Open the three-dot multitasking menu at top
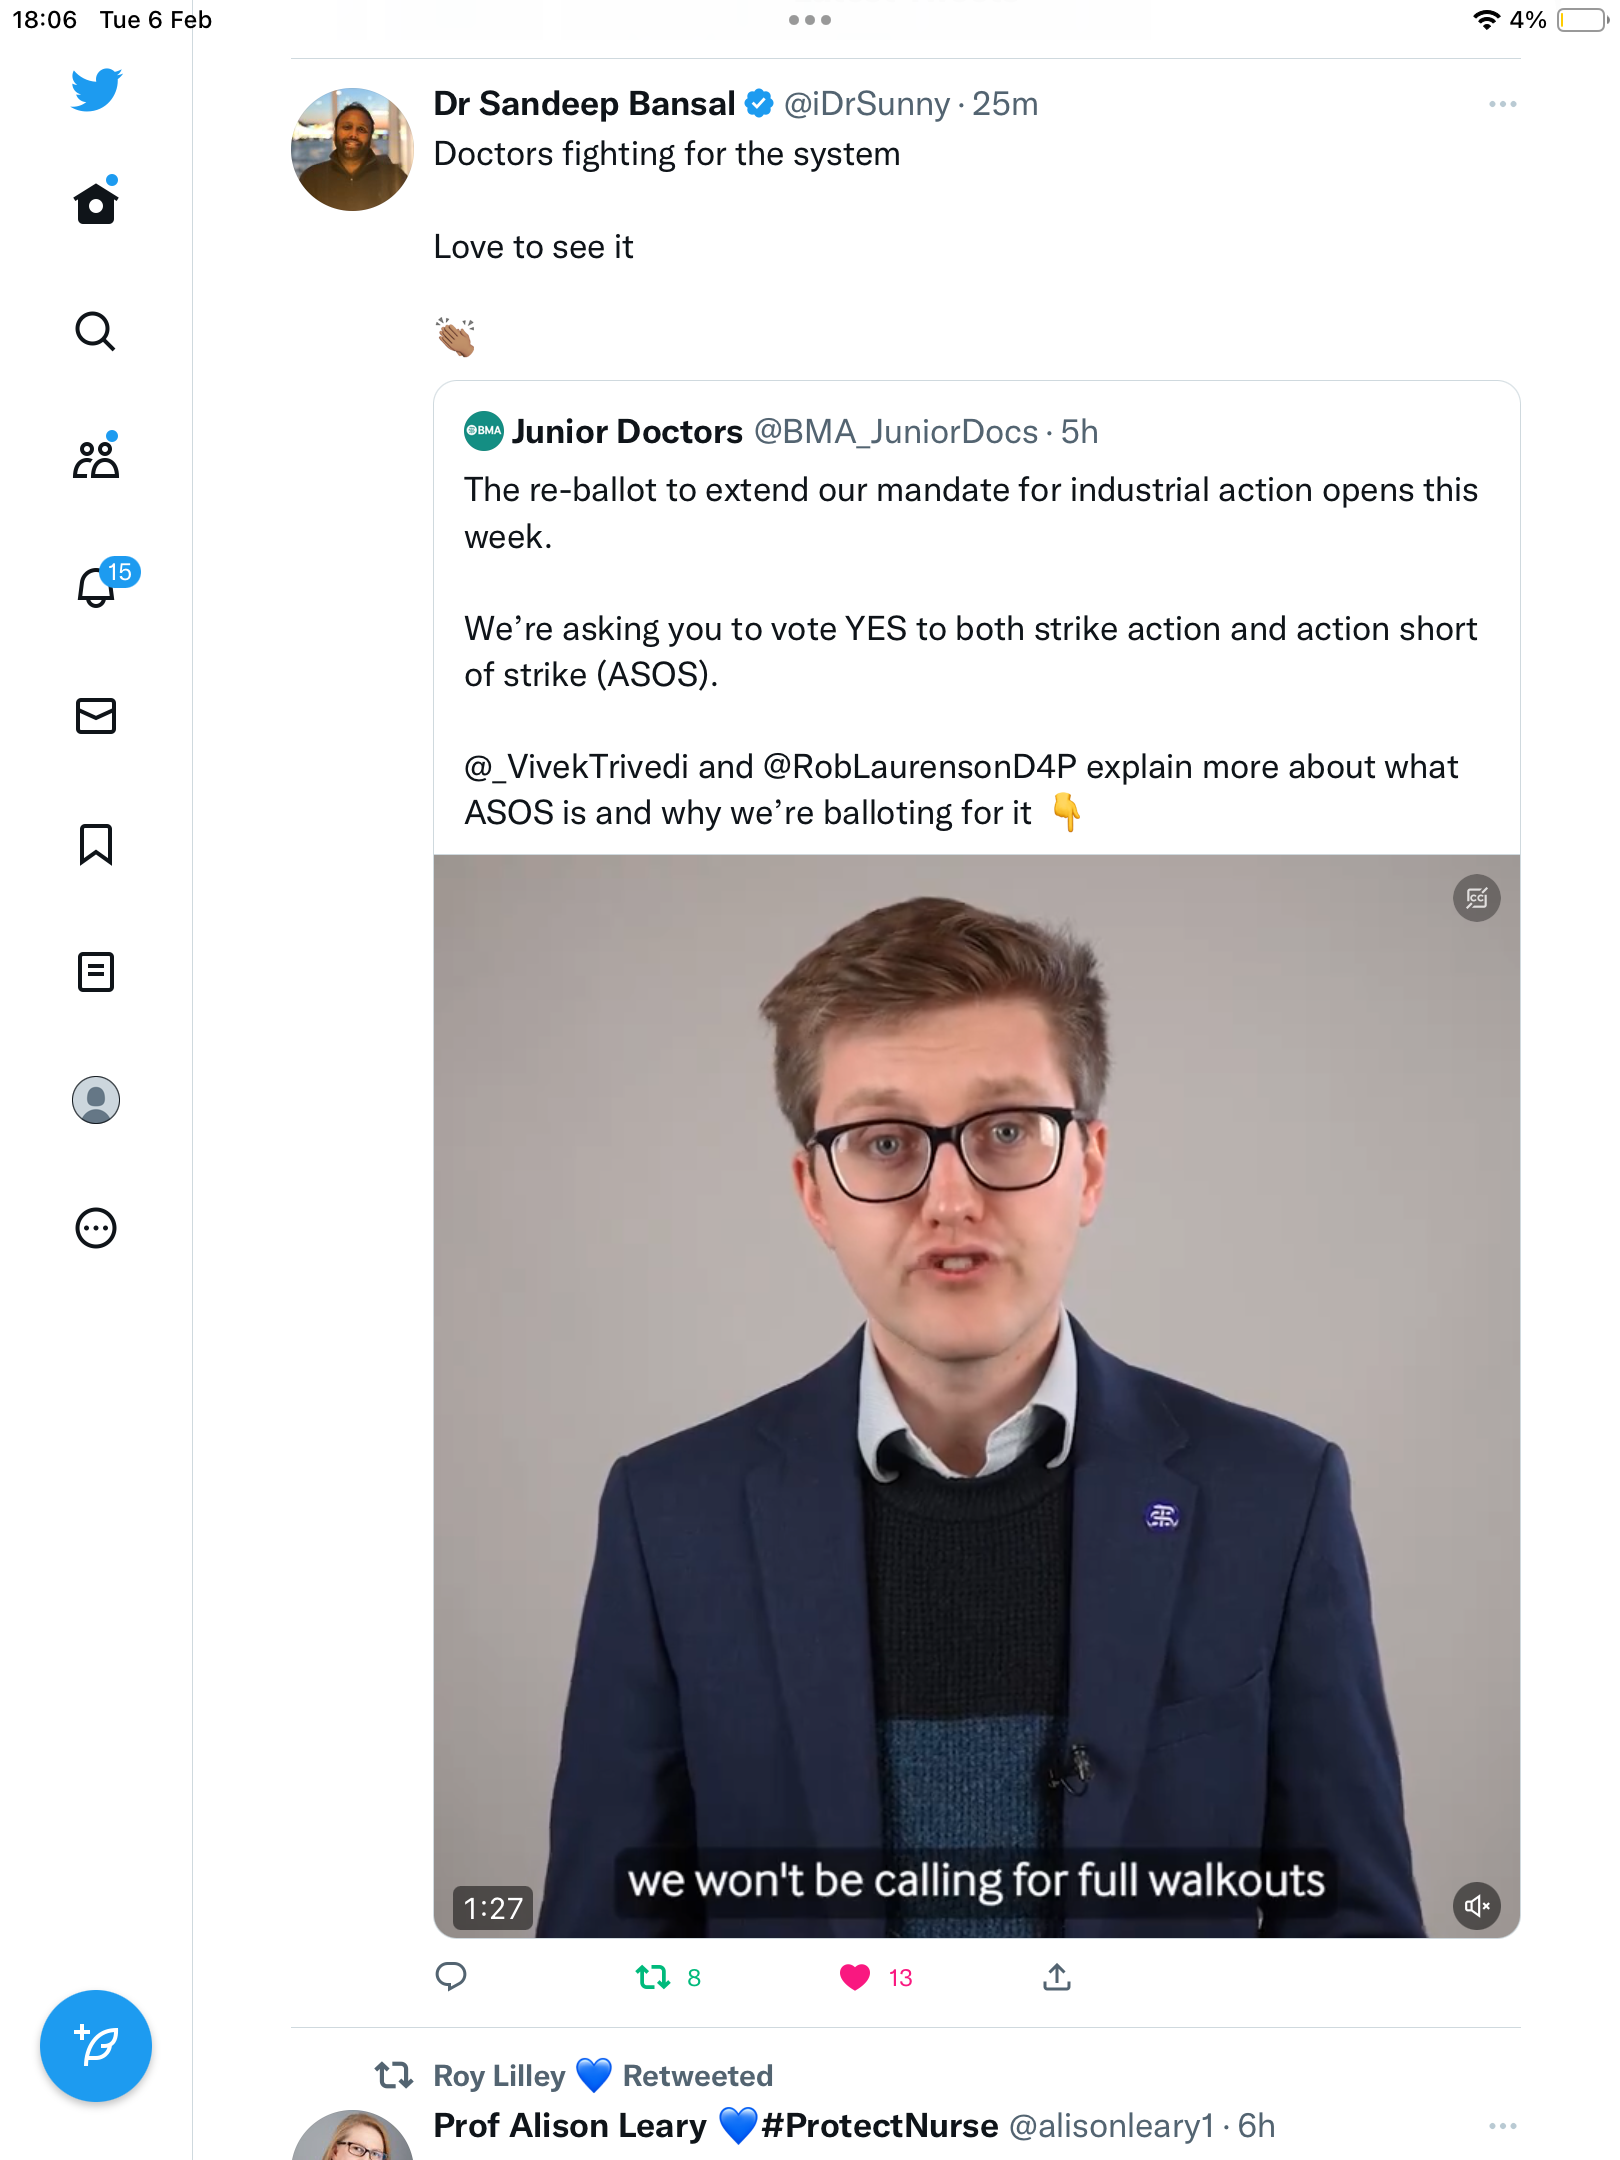Screen dimensions: 1620x2160 click(x=810, y=20)
